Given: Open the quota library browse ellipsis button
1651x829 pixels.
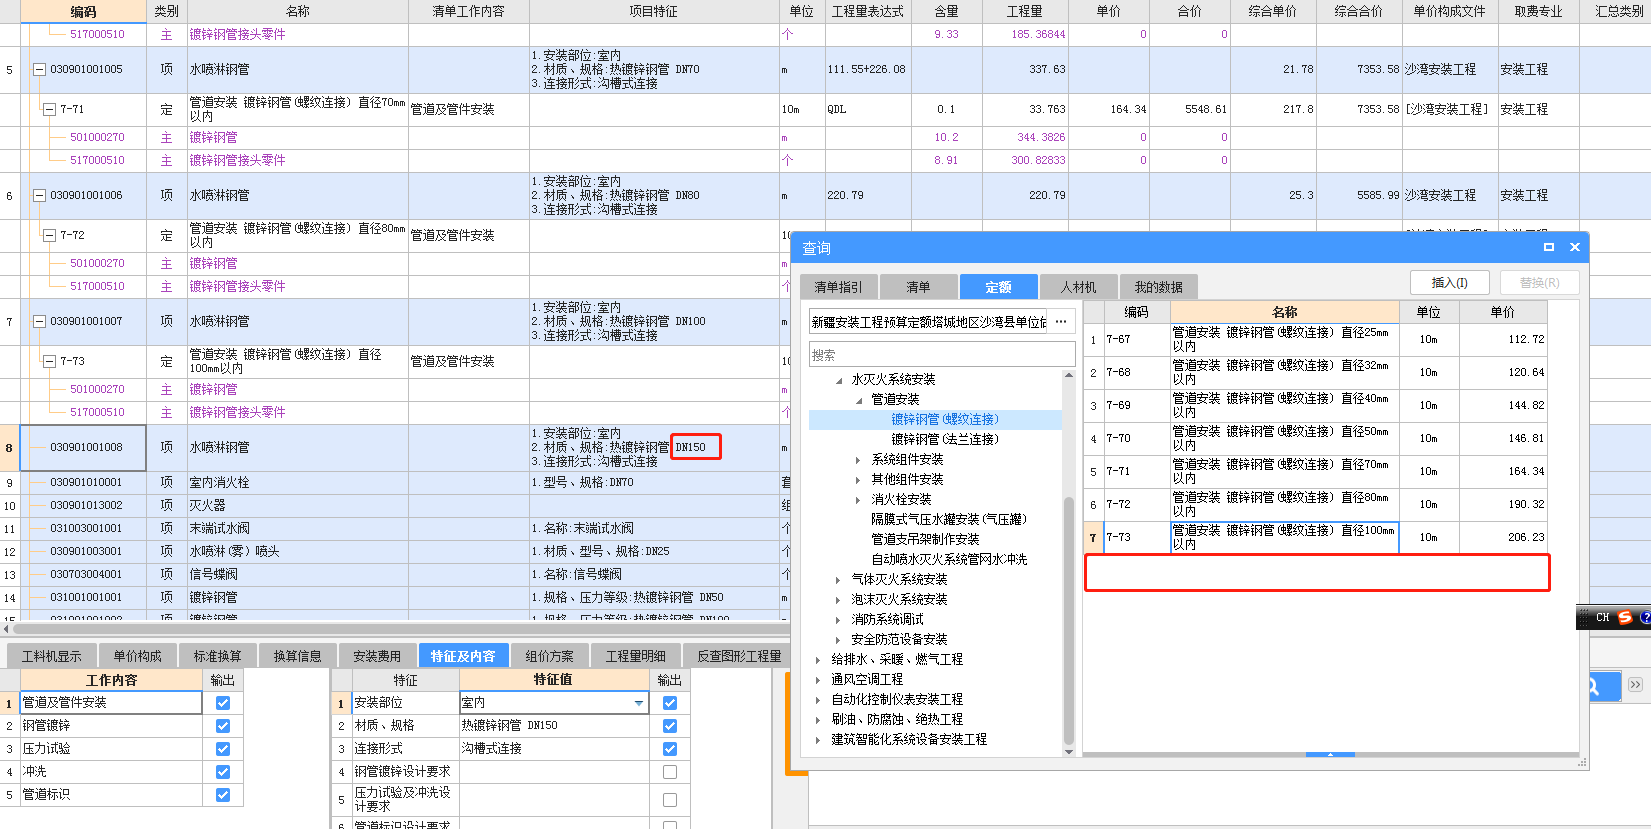Looking at the screenshot, I should pyautogui.click(x=1061, y=322).
